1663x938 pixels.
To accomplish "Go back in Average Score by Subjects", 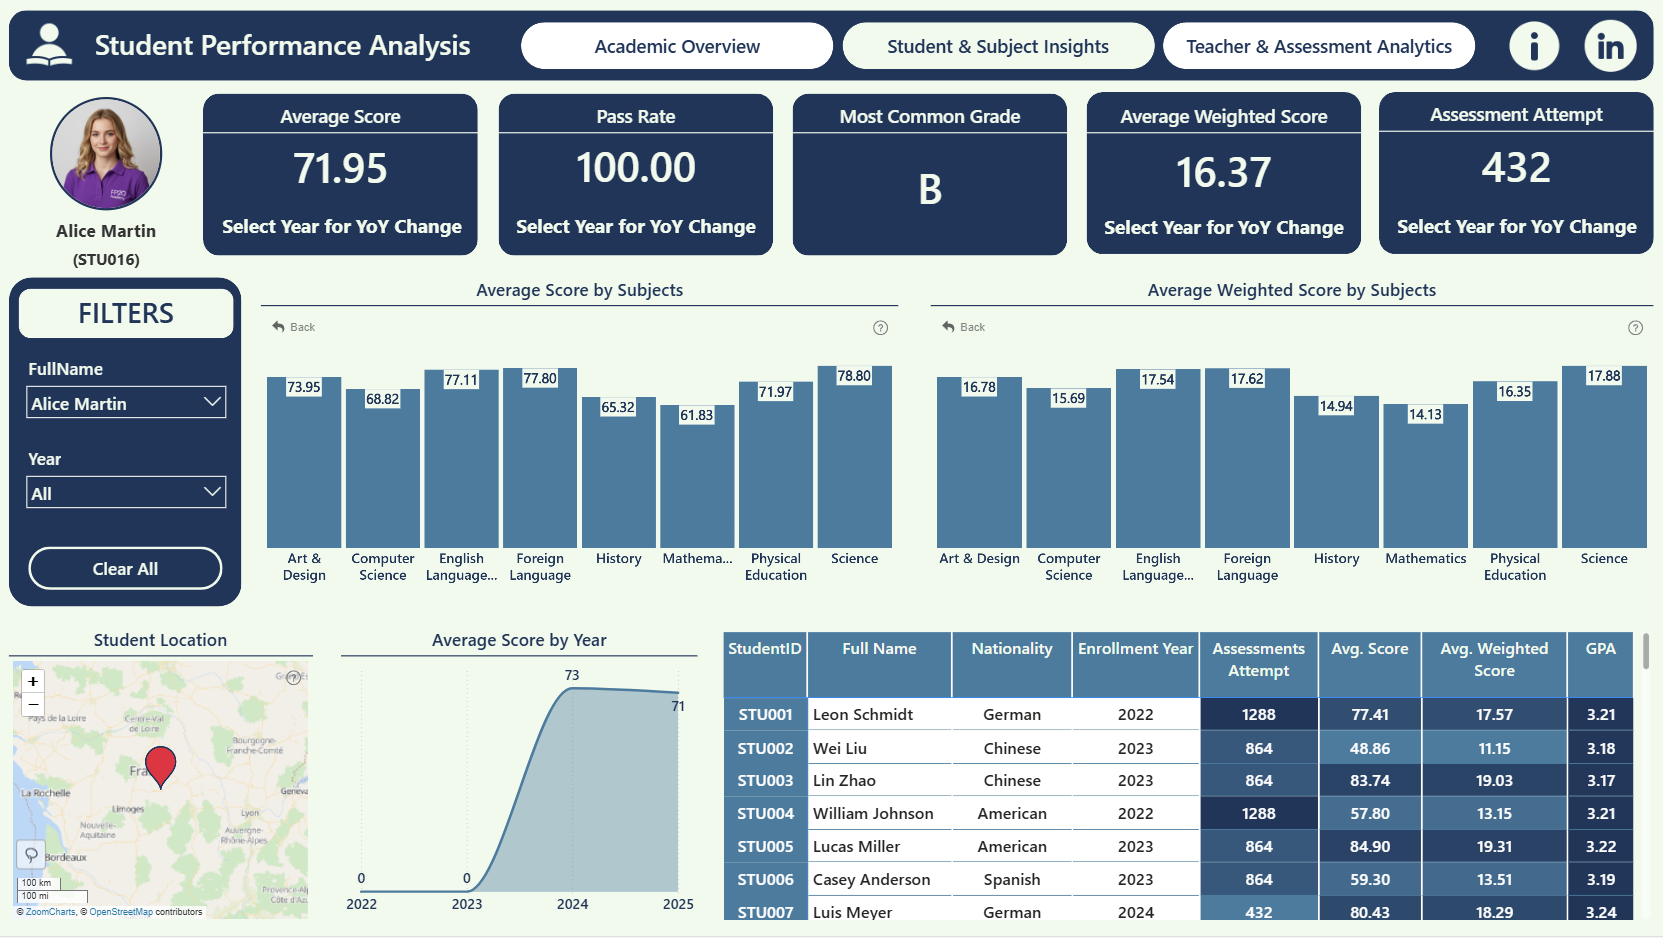I will 294,327.
